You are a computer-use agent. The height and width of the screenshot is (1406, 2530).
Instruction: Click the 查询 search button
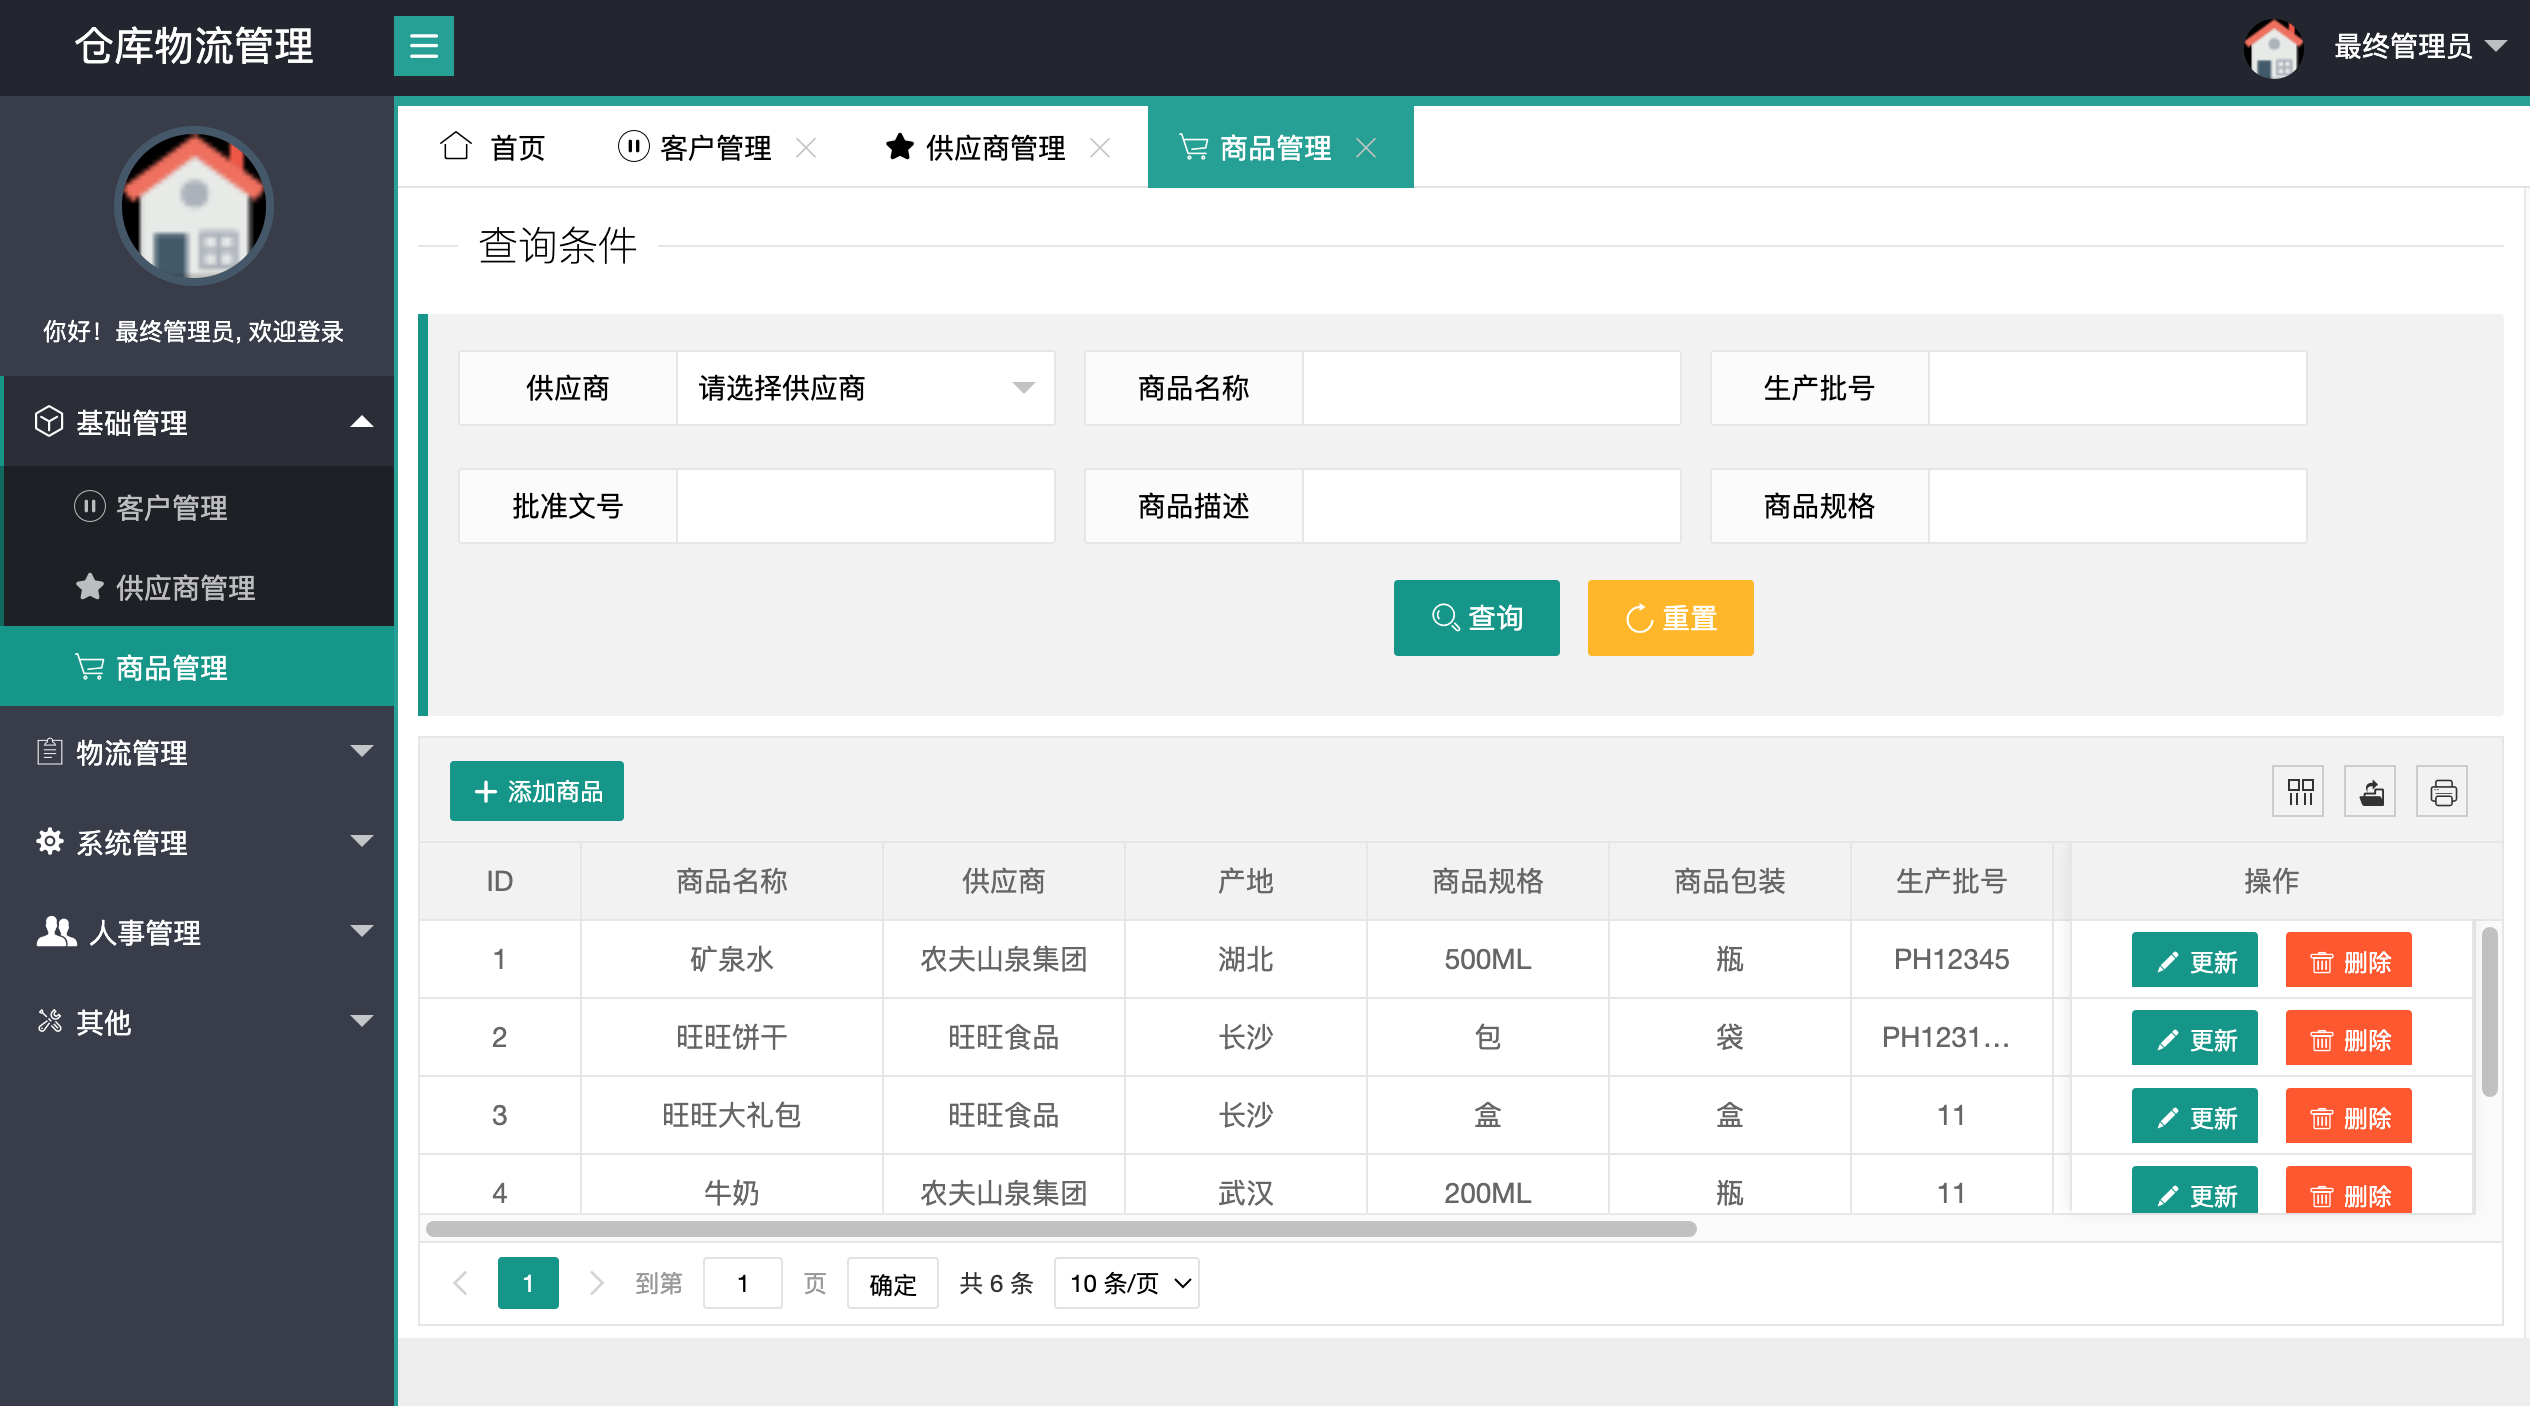pos(1476,618)
